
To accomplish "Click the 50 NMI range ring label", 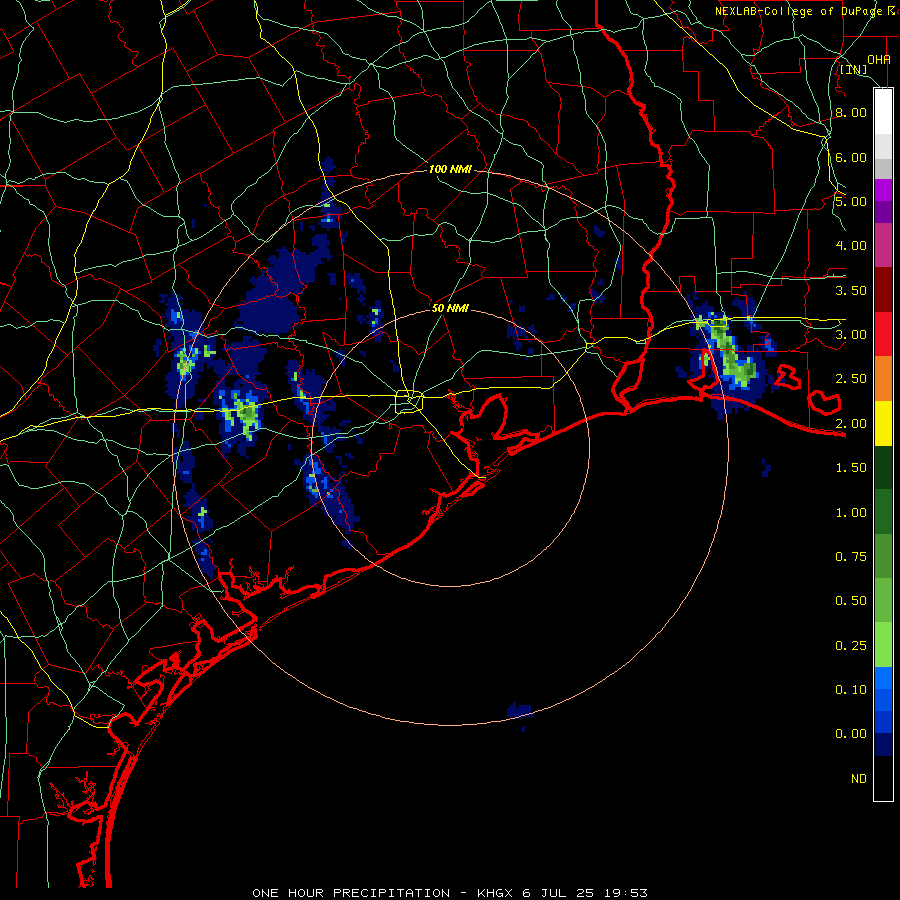I will pyautogui.click(x=451, y=308).
